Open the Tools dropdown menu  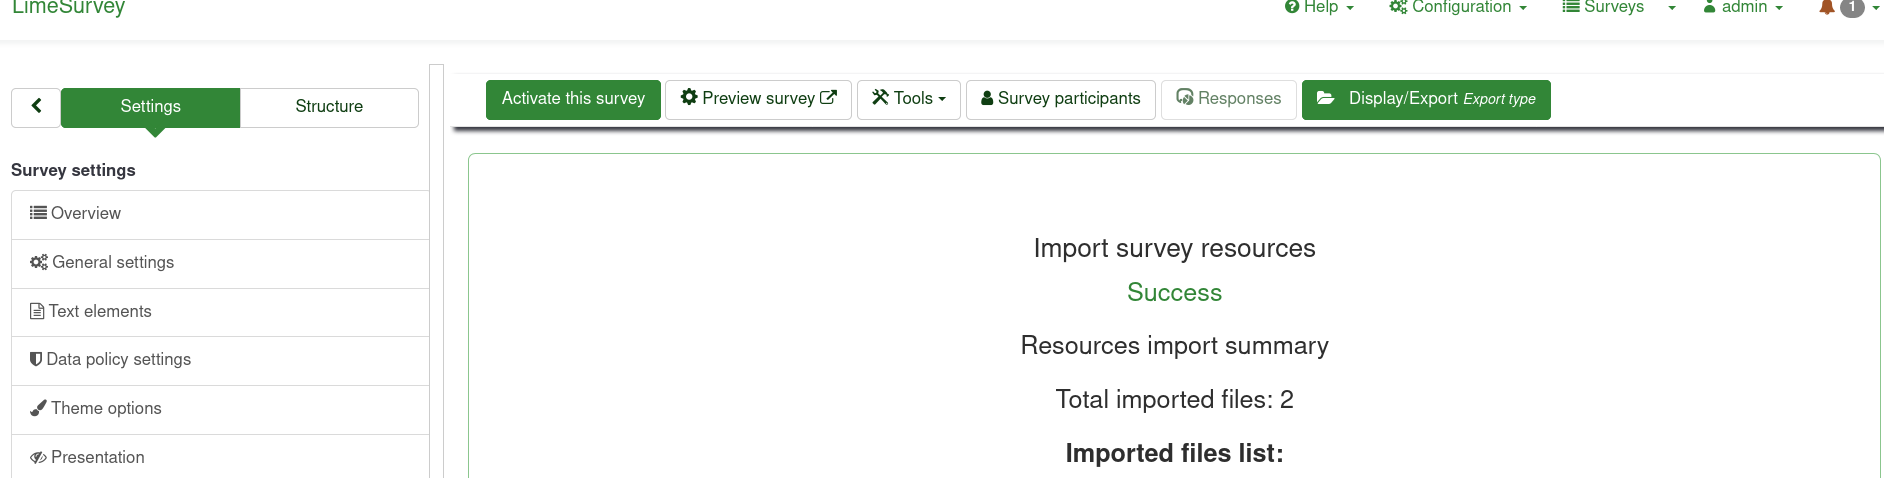(x=908, y=99)
